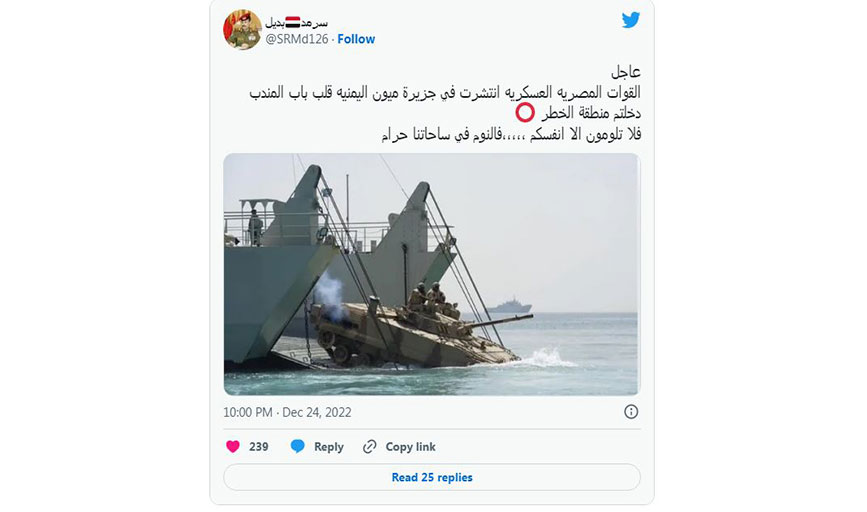
Task: Click the عاجل line of the tweet
Action: [x=626, y=71]
